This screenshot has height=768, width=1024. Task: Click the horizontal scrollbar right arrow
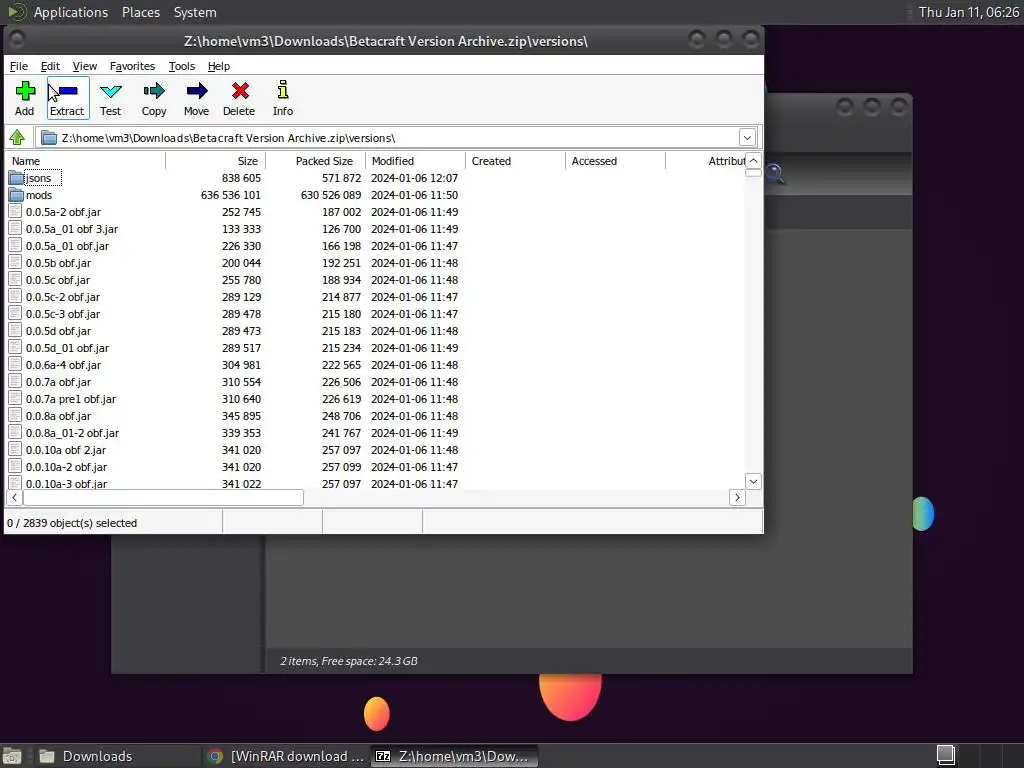point(737,498)
